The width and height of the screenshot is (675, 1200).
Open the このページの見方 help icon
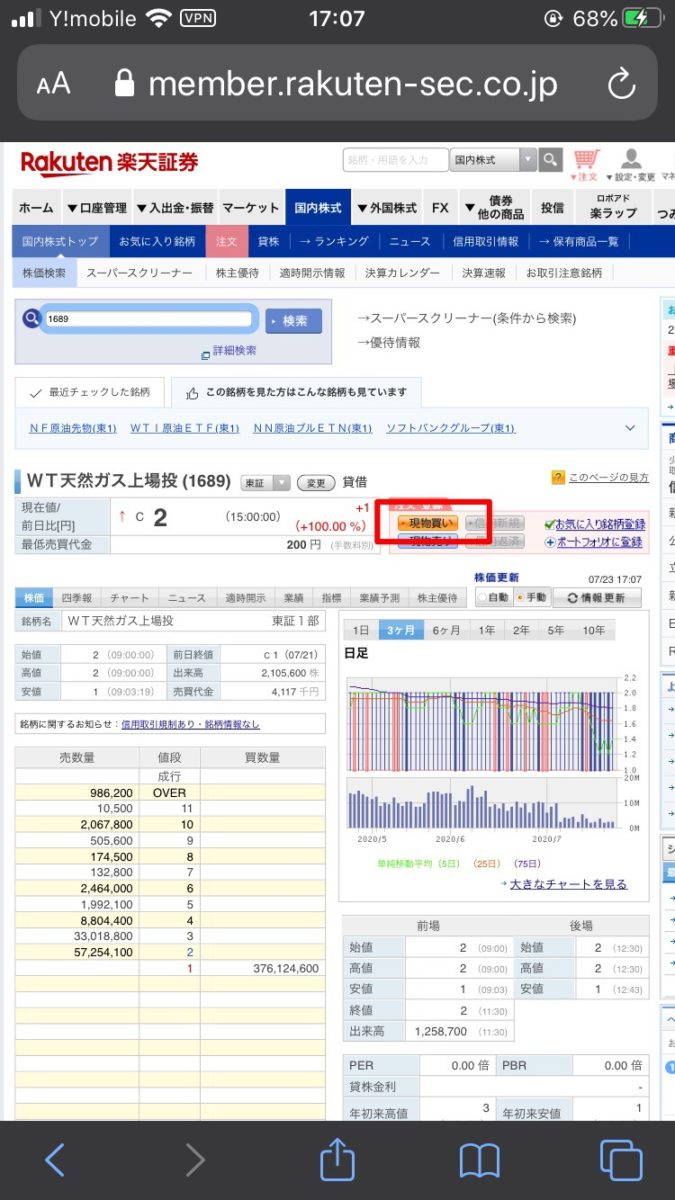pos(559,478)
